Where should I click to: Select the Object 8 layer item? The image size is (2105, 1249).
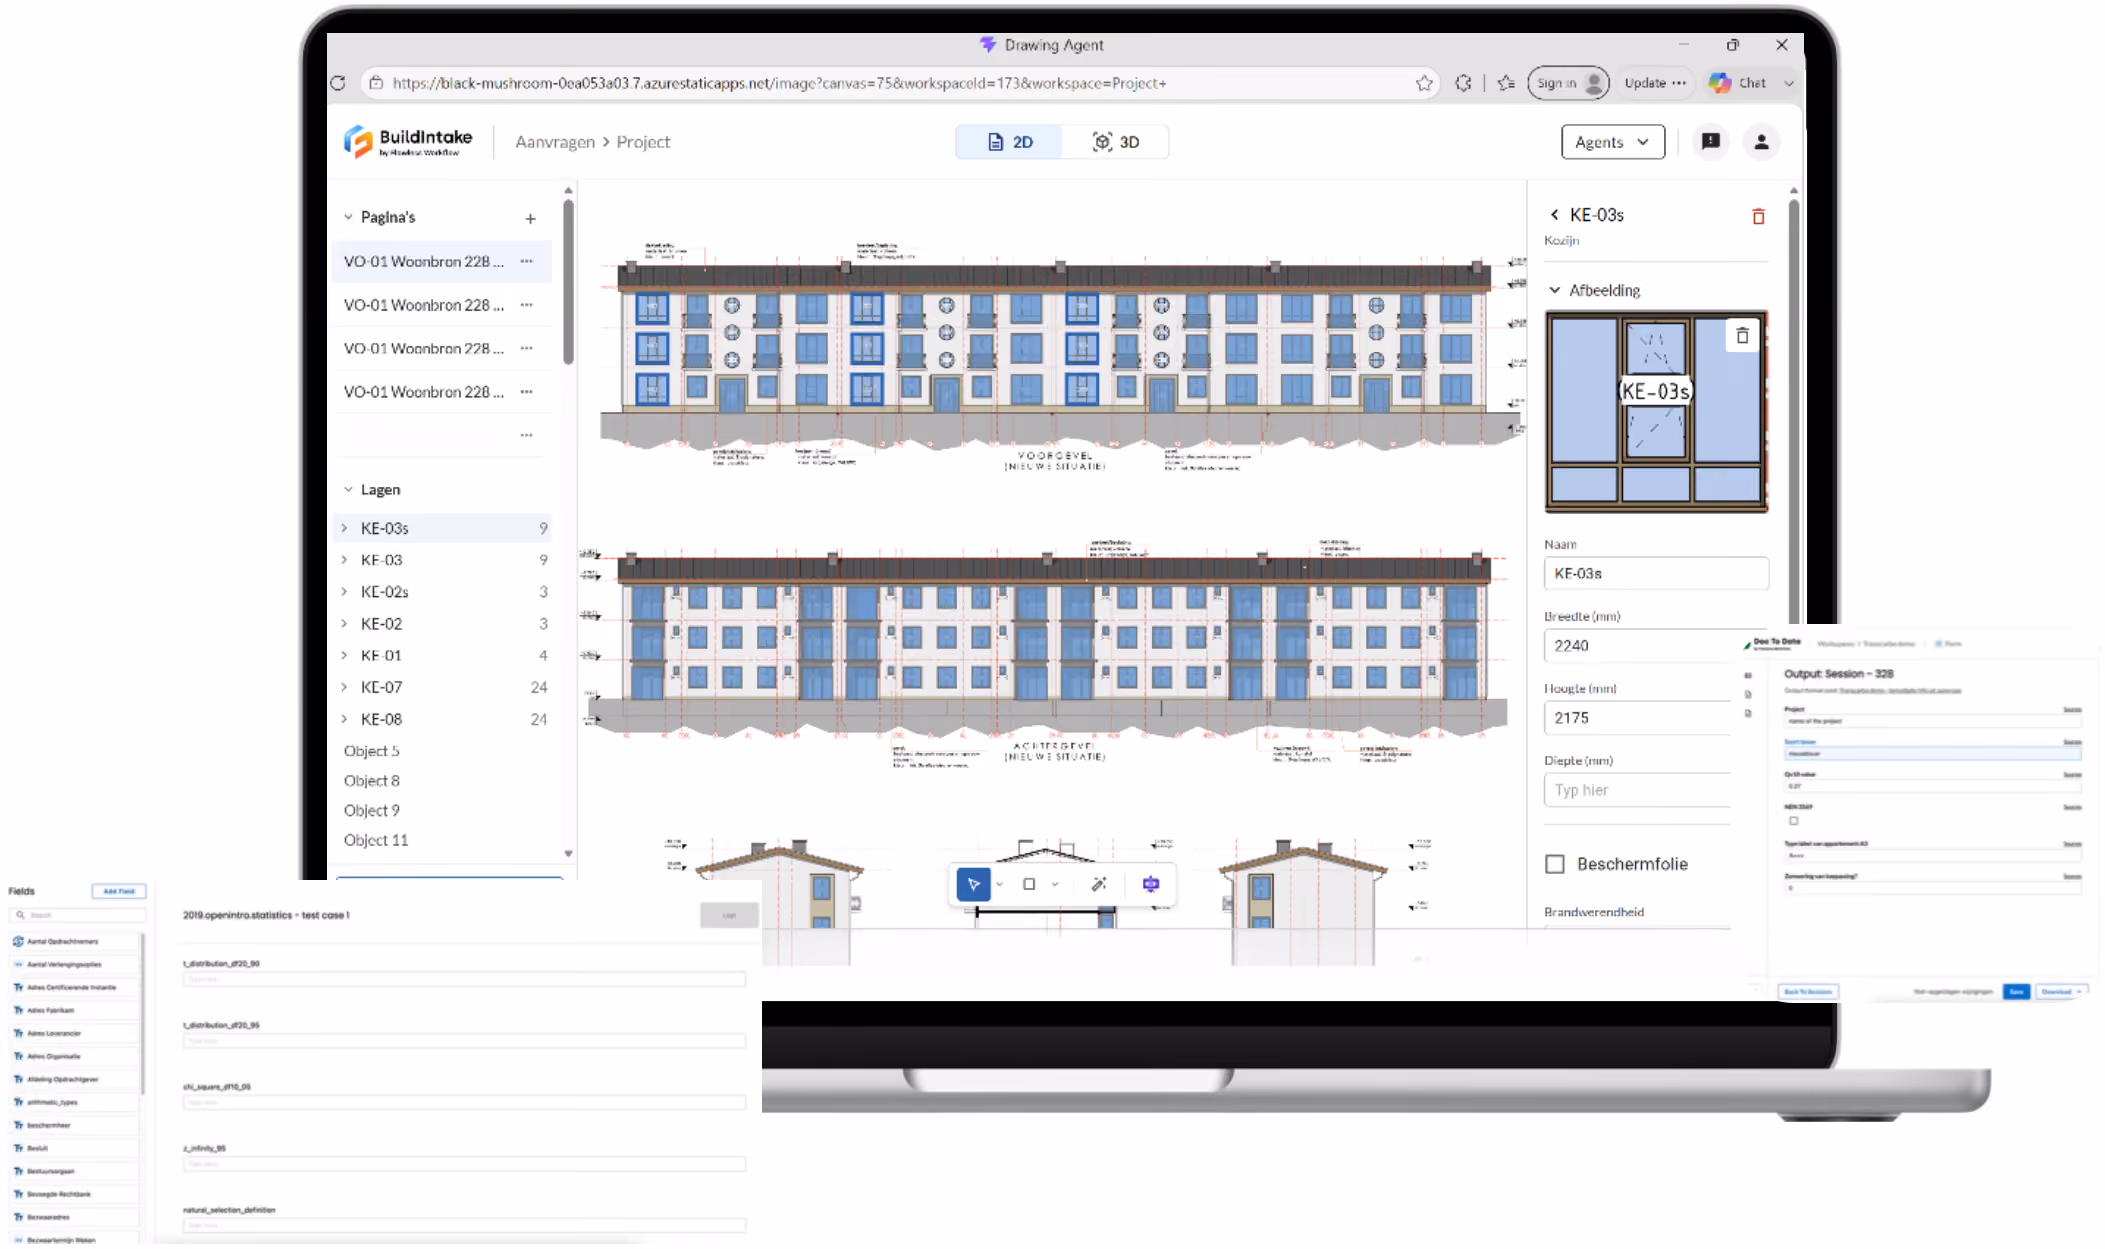[x=371, y=781]
